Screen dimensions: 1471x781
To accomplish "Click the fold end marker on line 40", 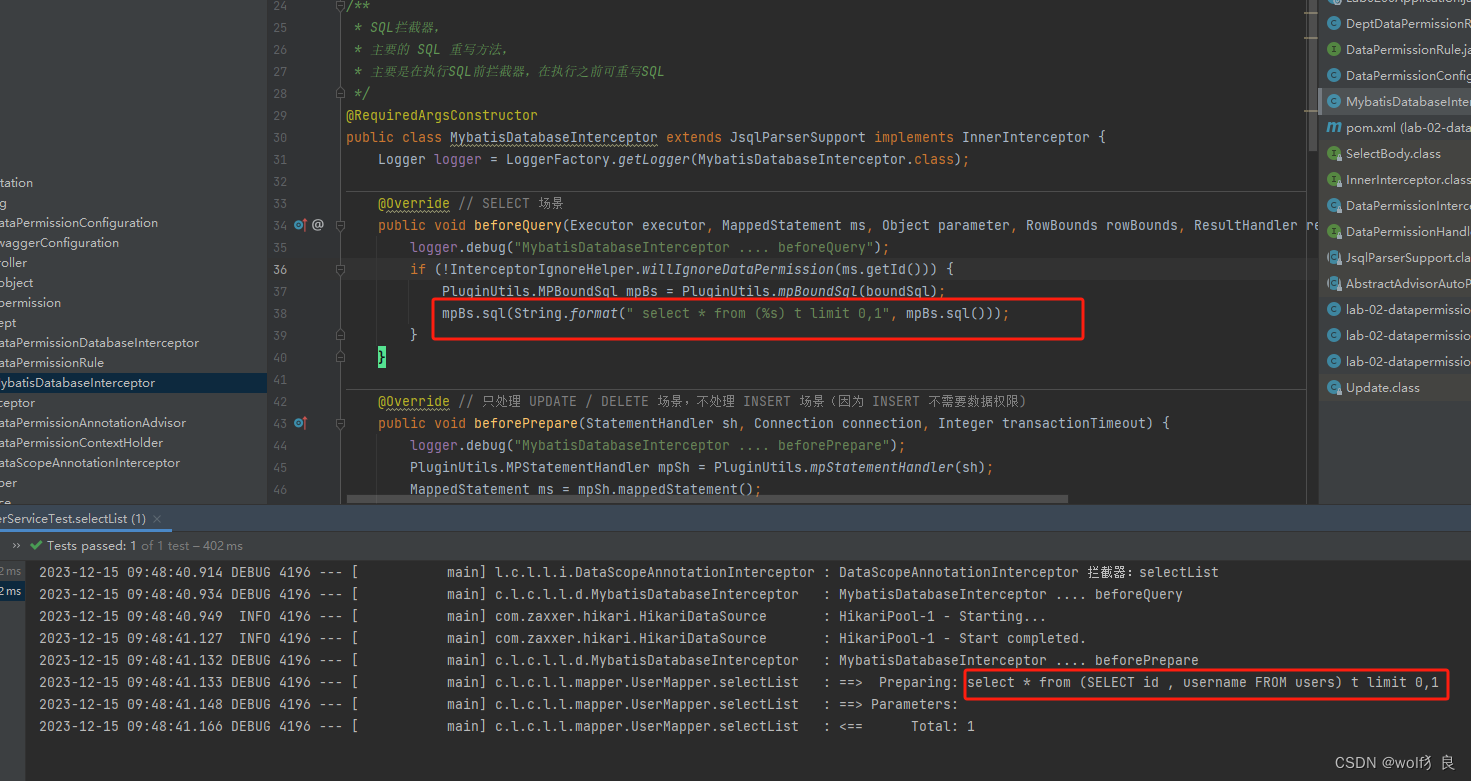I will (x=341, y=357).
